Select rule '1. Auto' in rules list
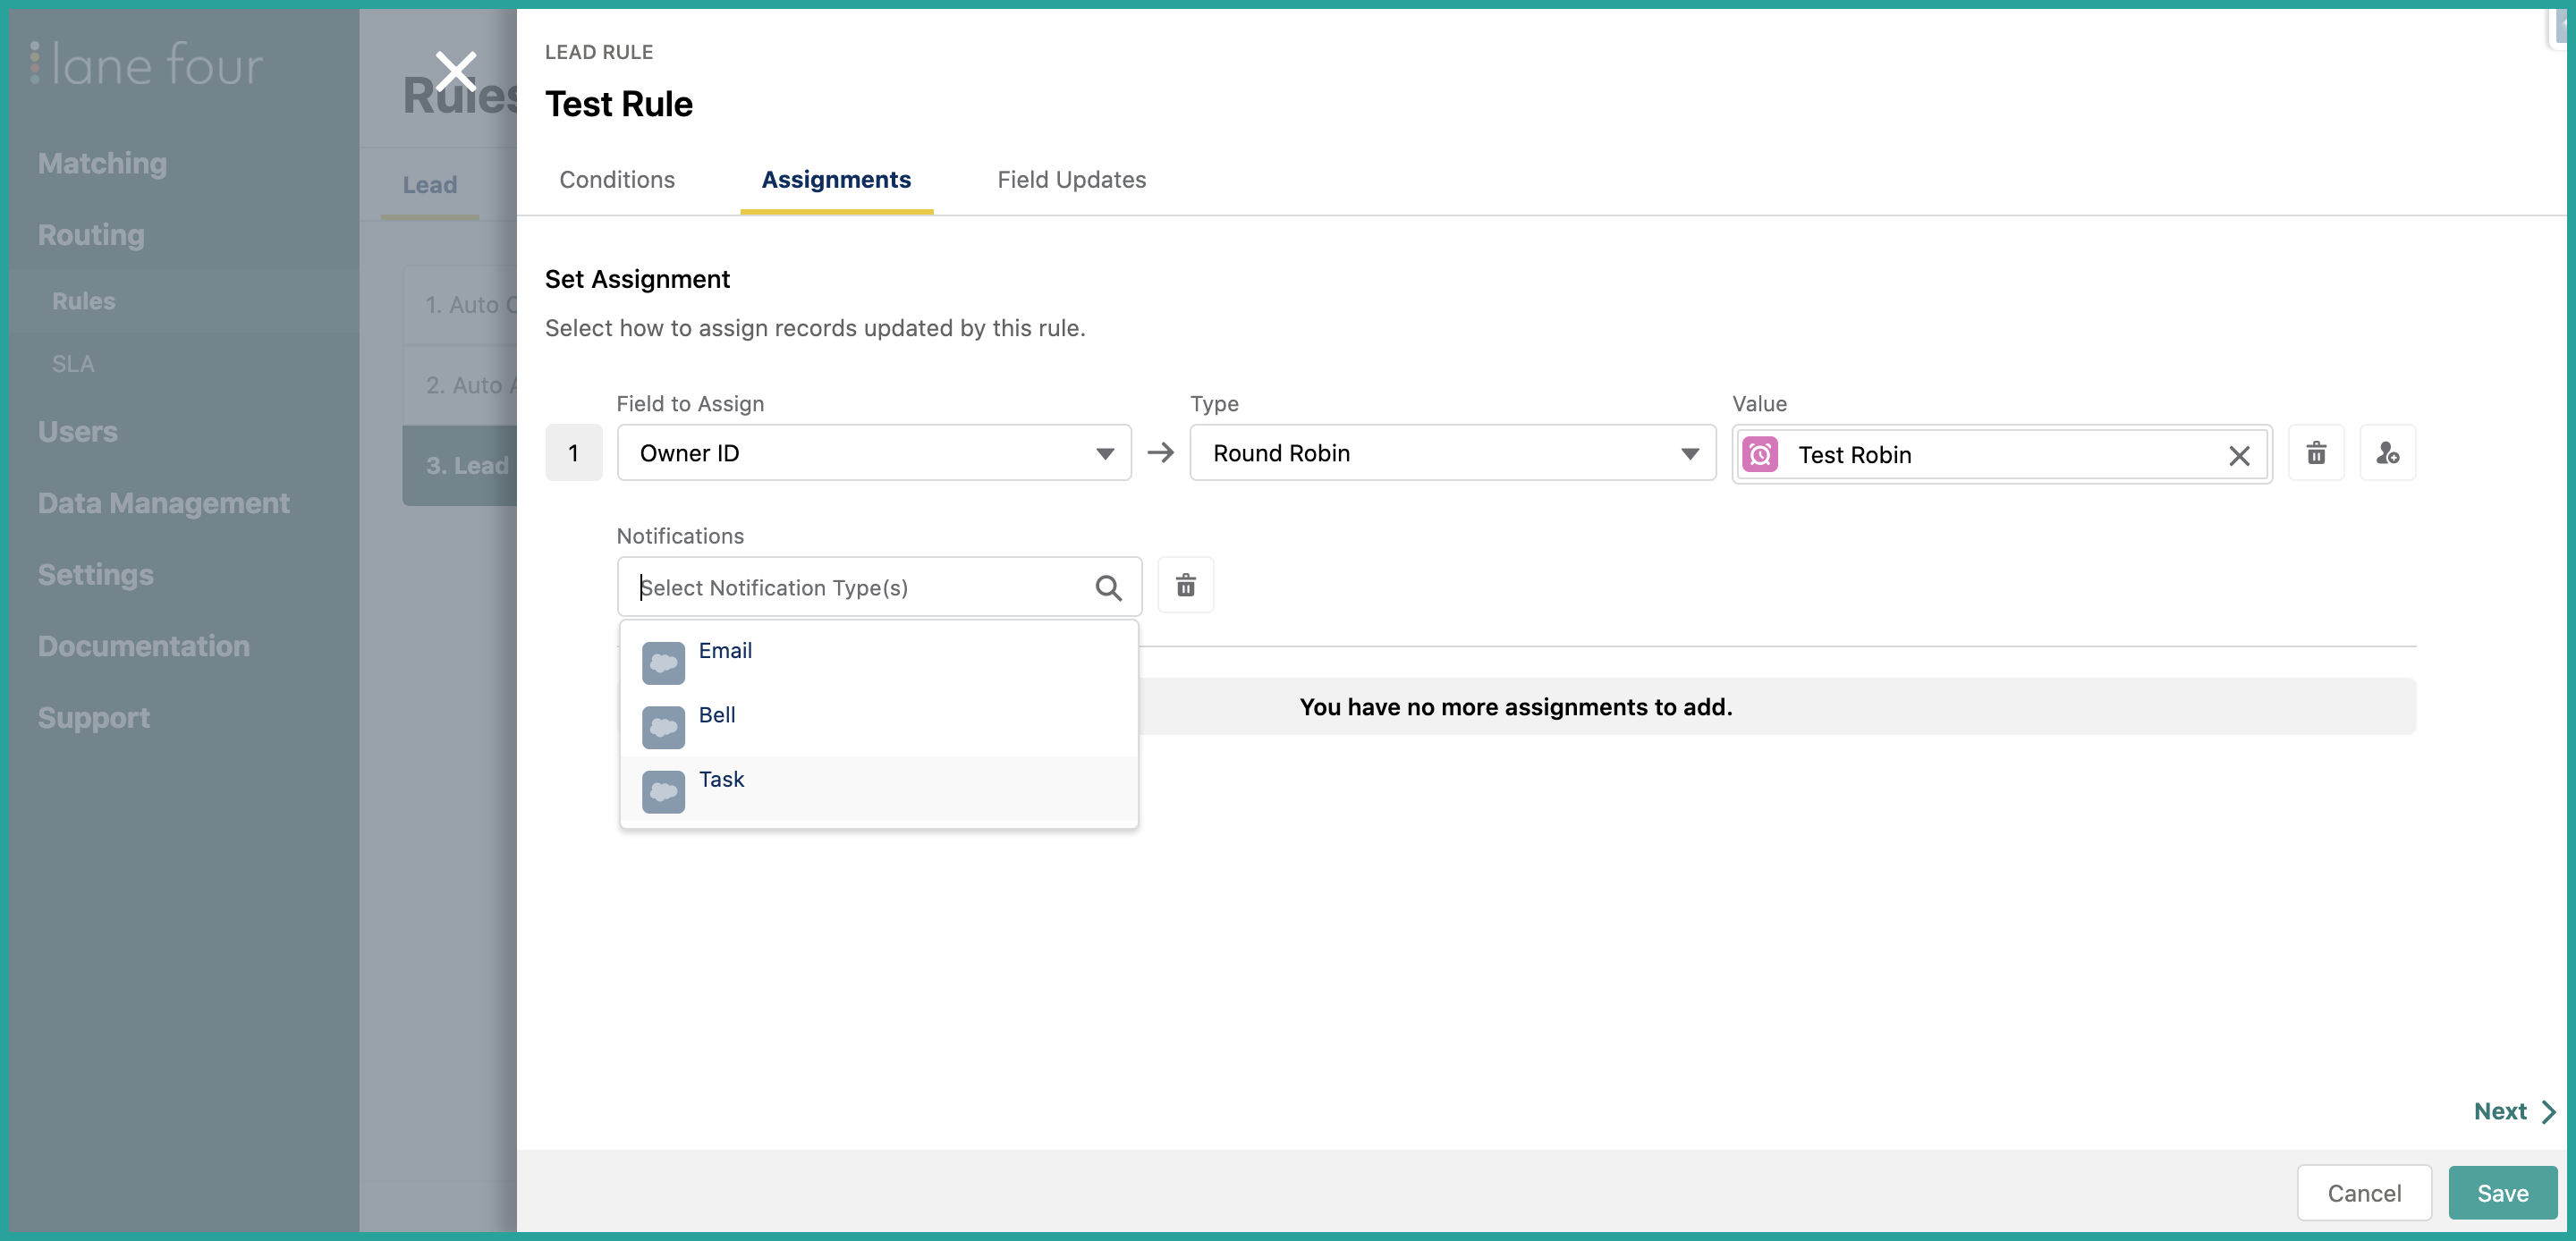 pos(460,305)
